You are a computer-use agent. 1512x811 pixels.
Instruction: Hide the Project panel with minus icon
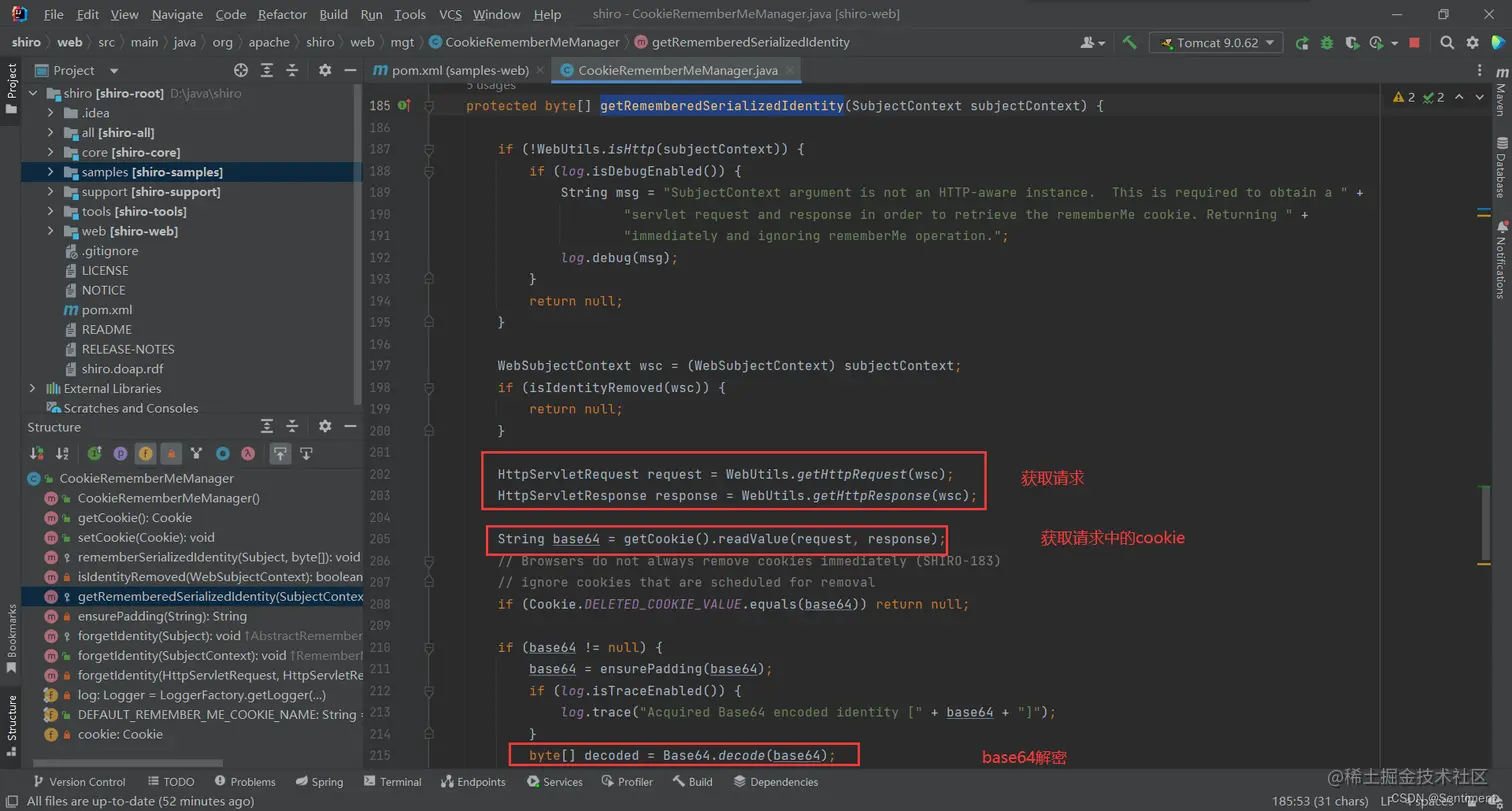coord(350,70)
